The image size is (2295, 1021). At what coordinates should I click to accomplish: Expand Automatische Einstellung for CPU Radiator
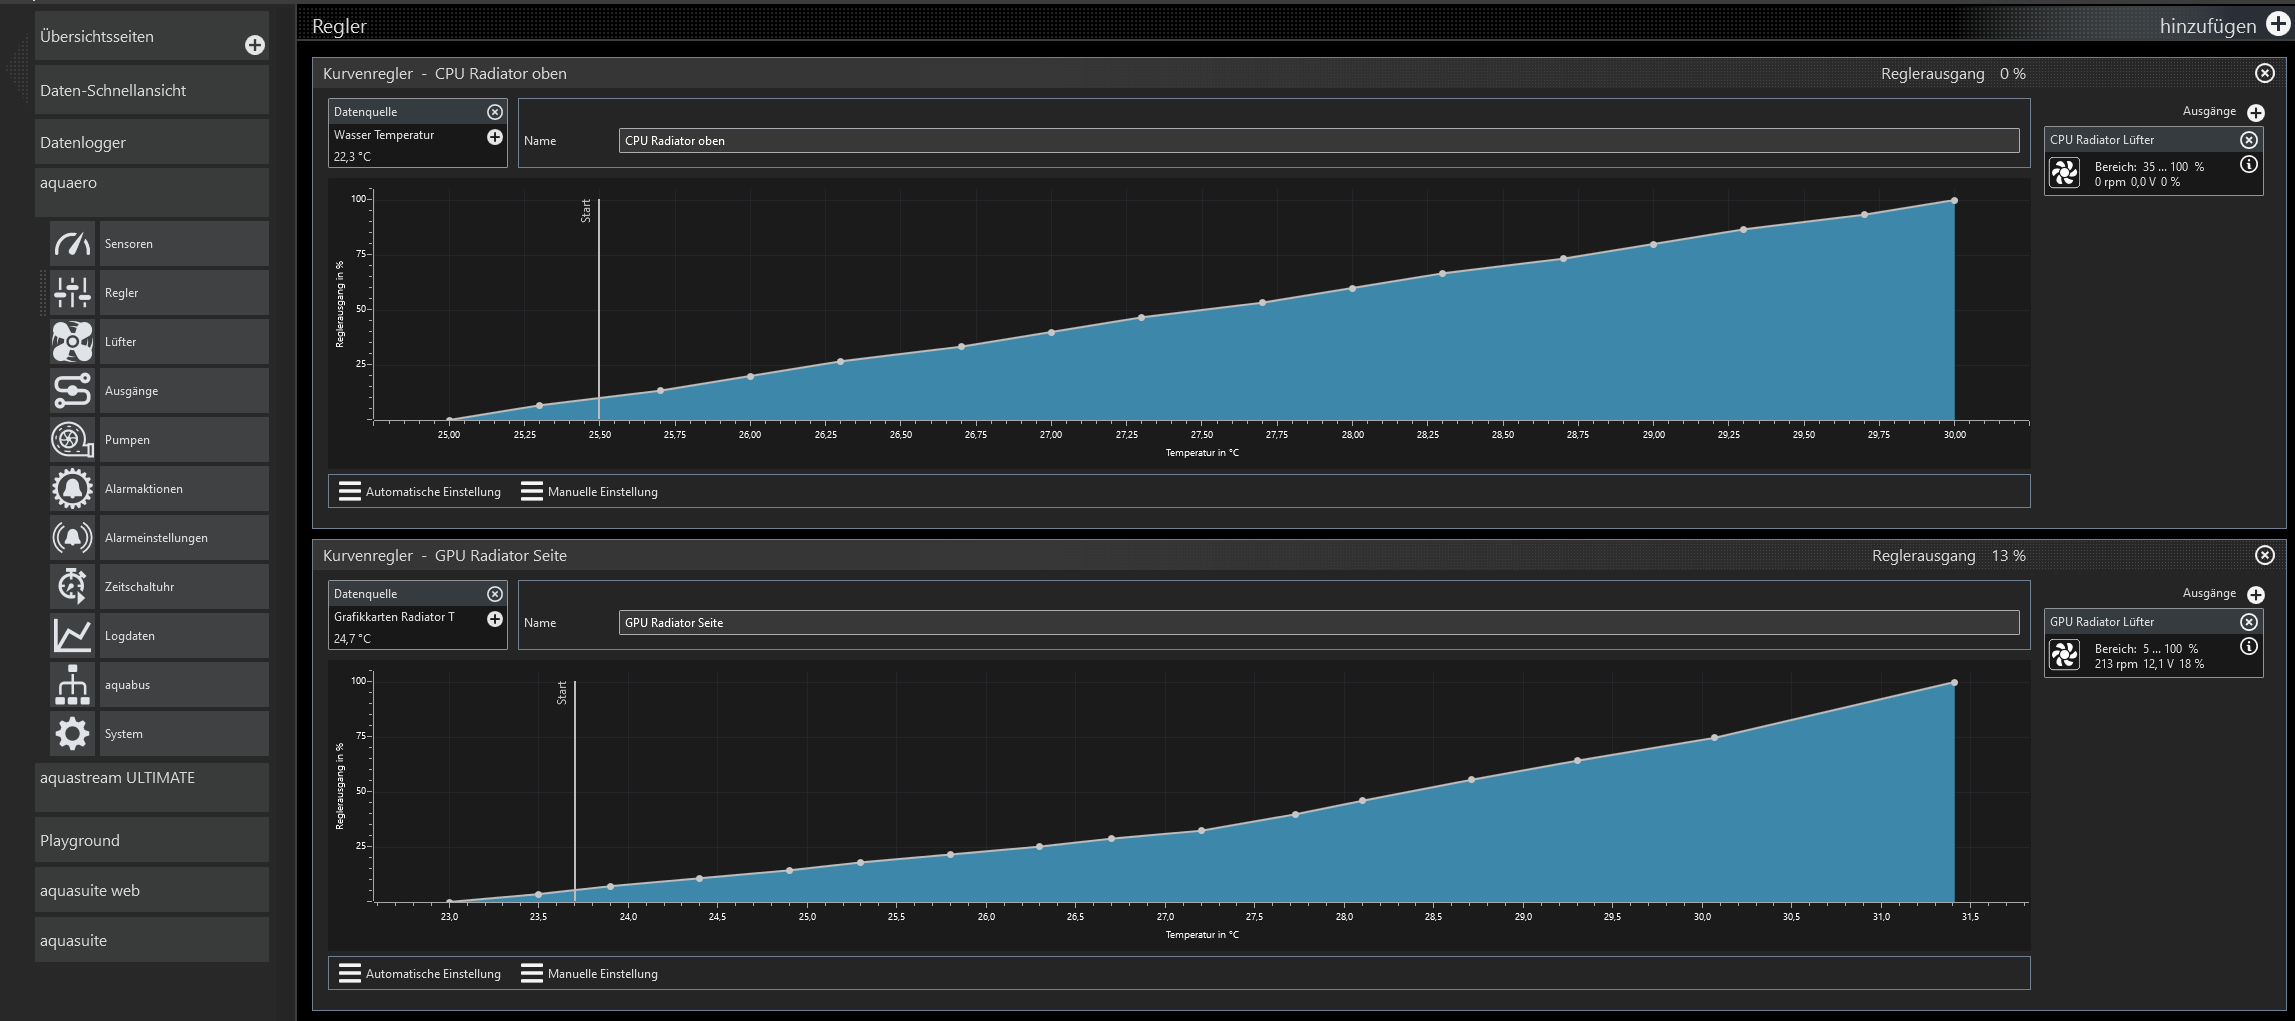tap(420, 492)
